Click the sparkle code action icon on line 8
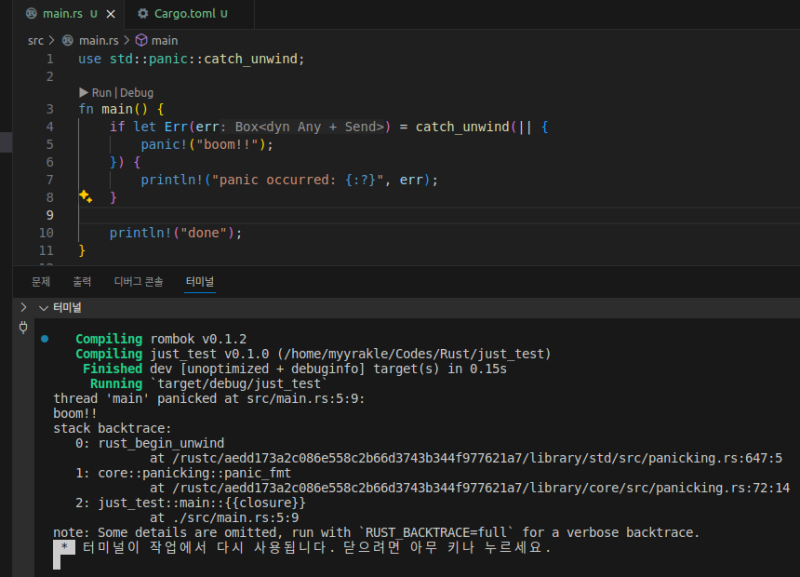This screenshot has height=577, width=800. pos(86,196)
